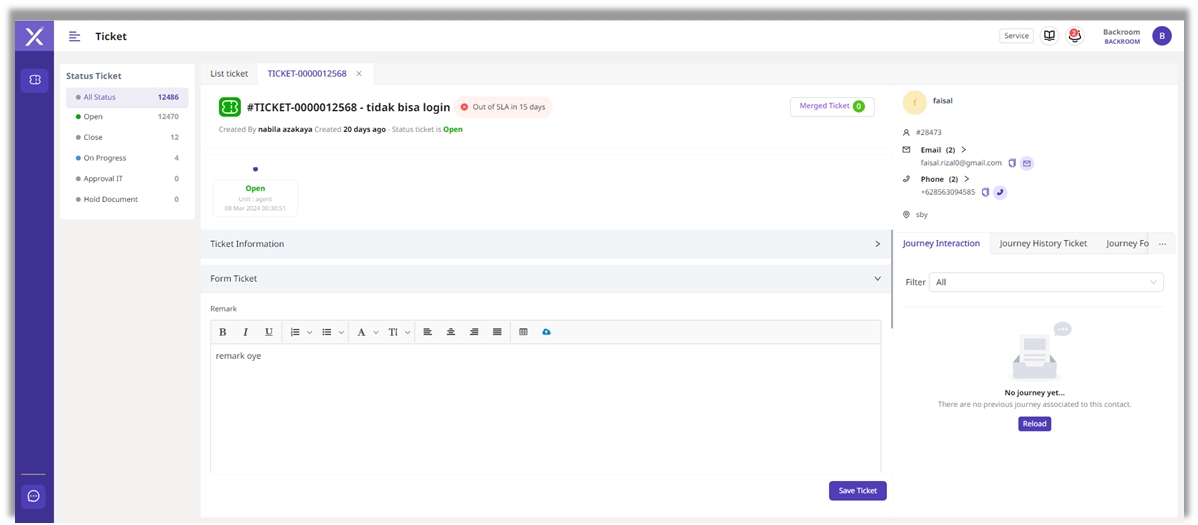Open the chat icon in left sidebar
The width and height of the screenshot is (1198, 525).
click(x=33, y=496)
